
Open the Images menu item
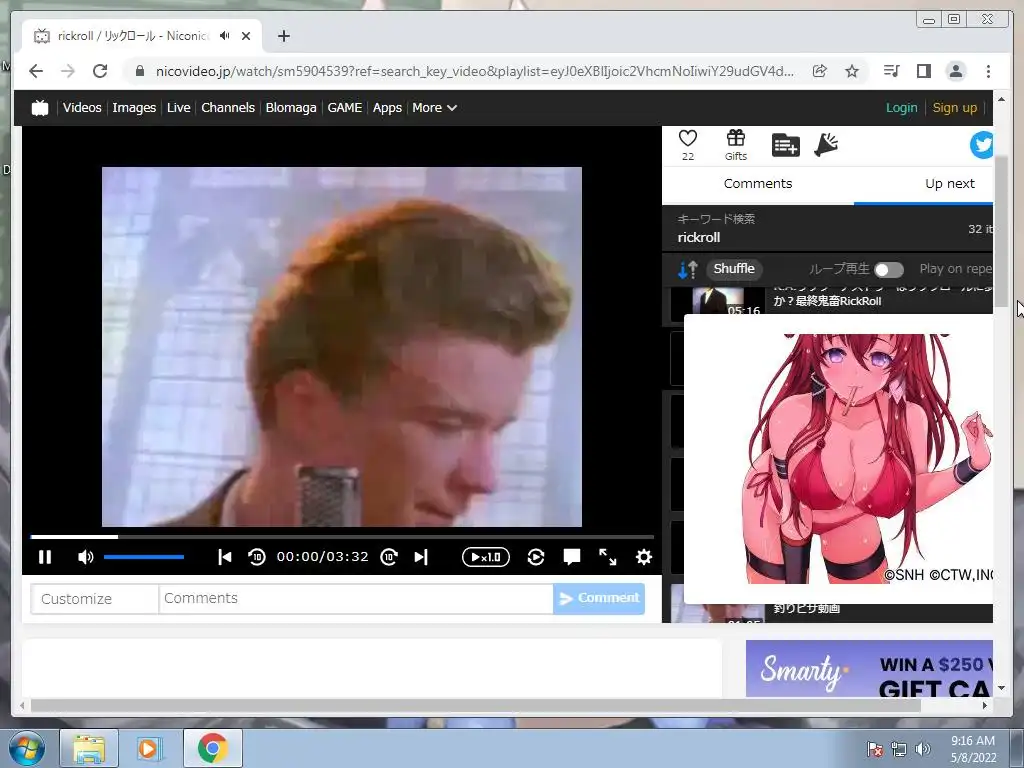coord(134,108)
